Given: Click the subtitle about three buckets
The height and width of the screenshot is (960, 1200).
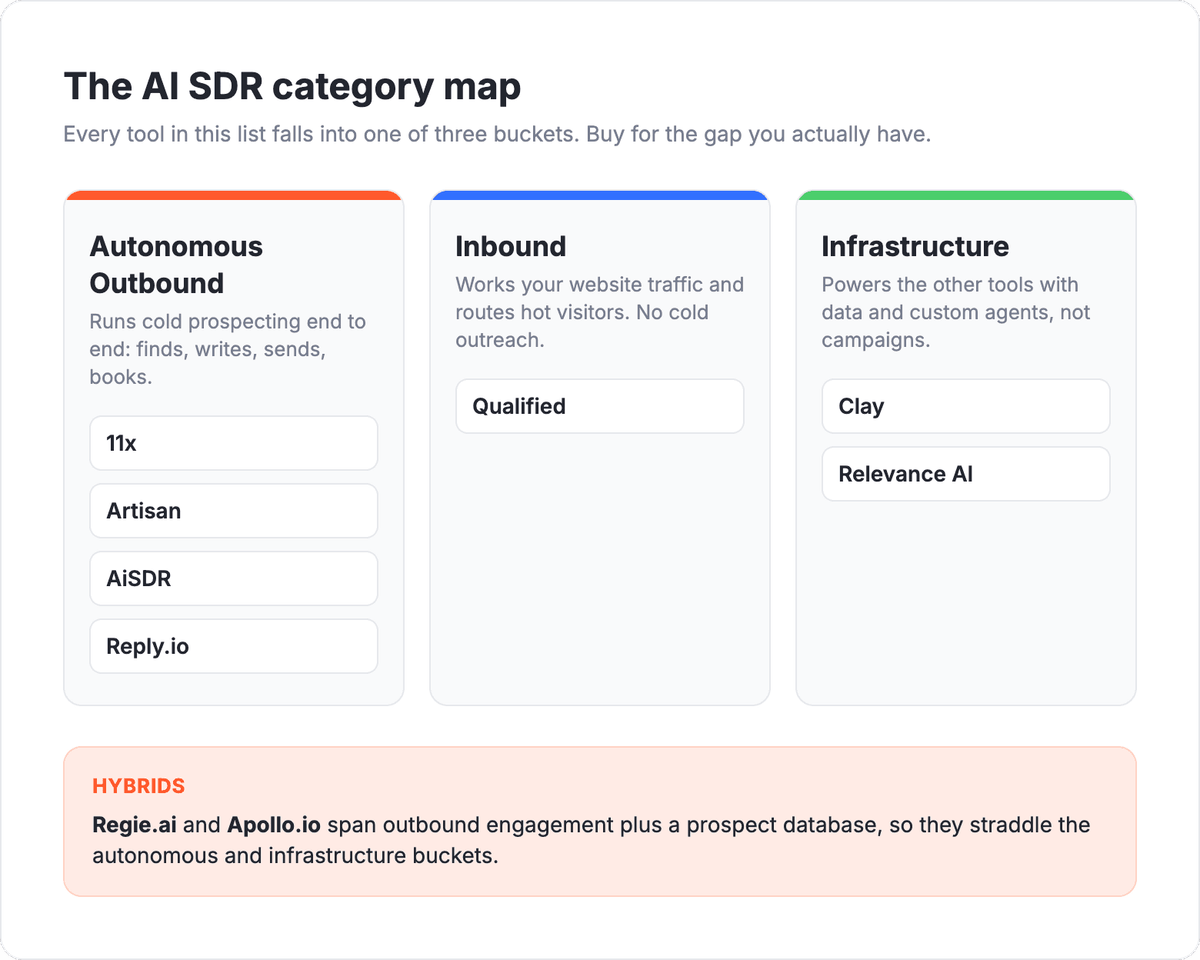Looking at the screenshot, I should 497,134.
